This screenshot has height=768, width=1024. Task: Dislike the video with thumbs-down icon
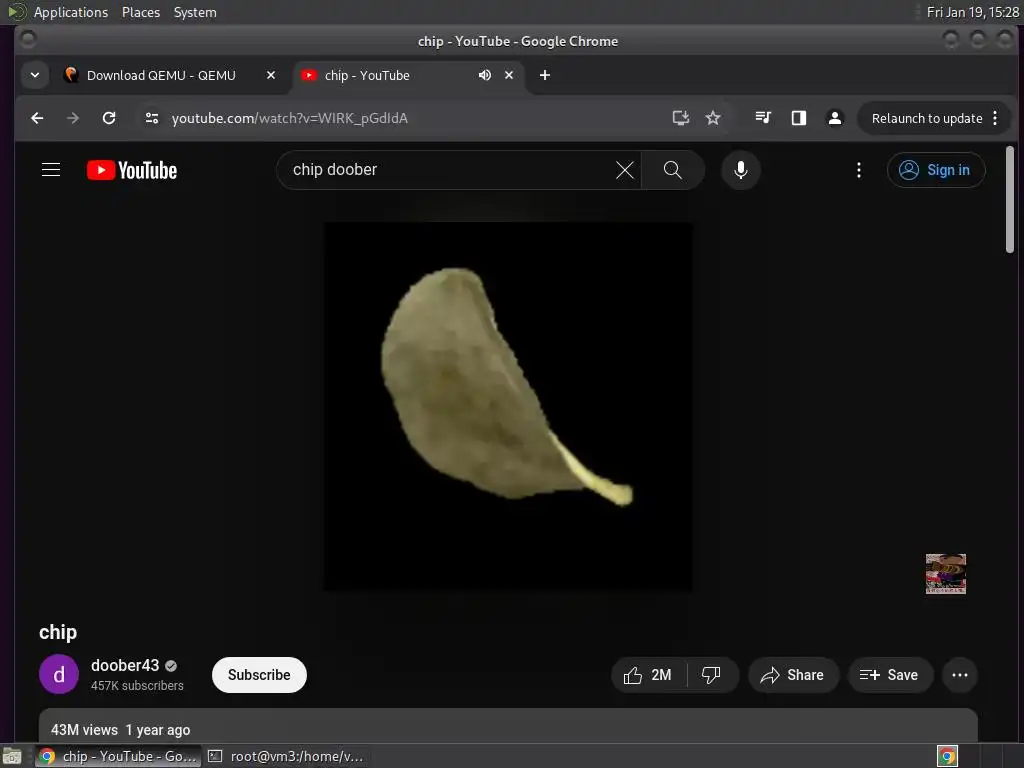point(711,675)
